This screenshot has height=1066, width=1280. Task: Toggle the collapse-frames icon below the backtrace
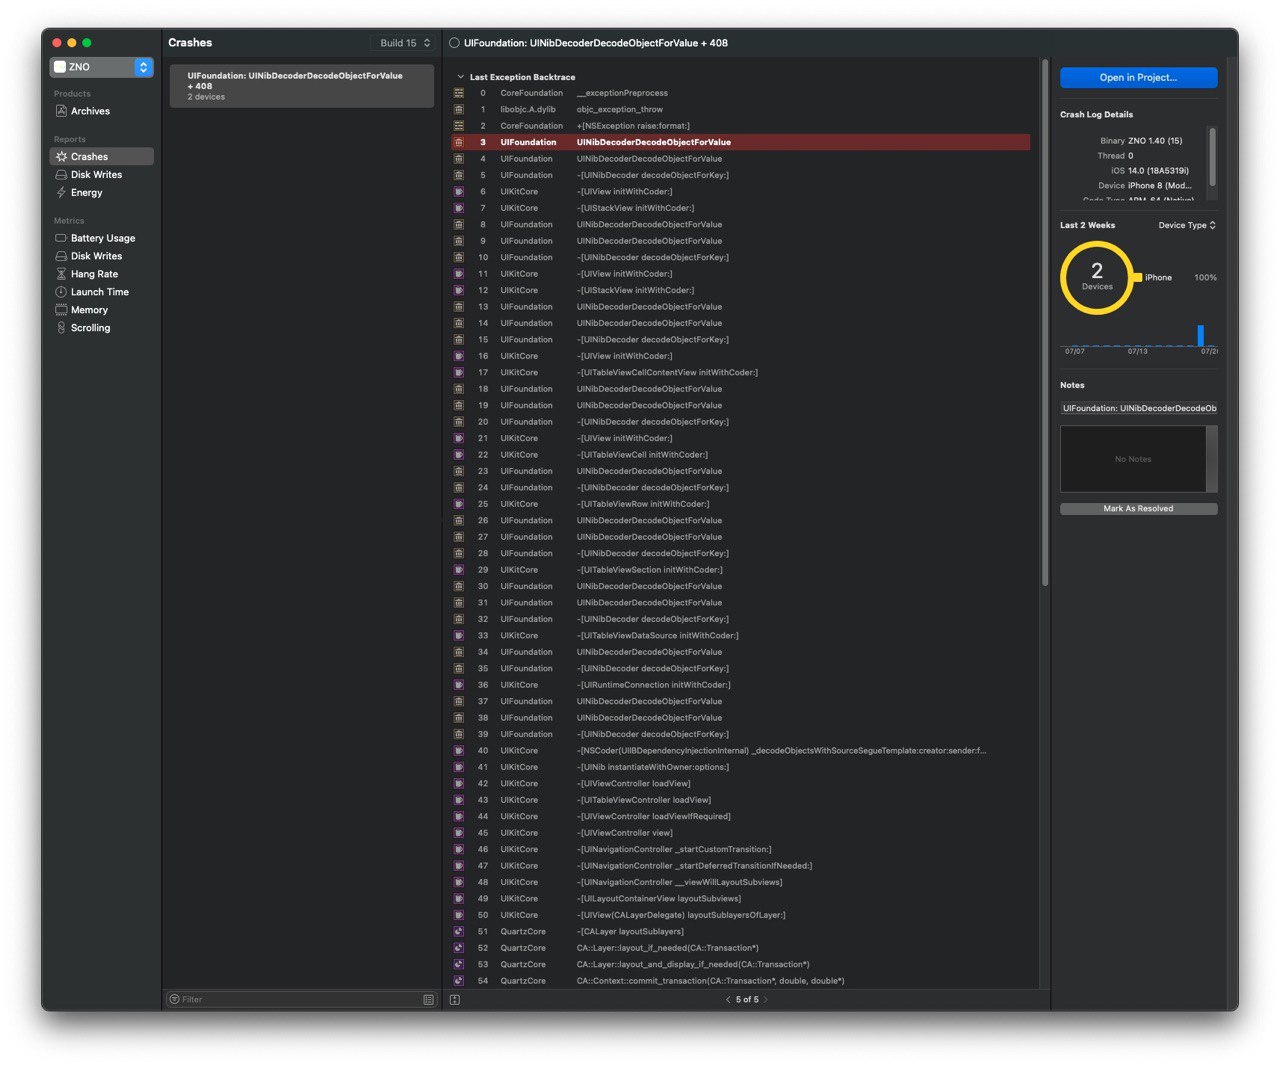[x=455, y=1000]
